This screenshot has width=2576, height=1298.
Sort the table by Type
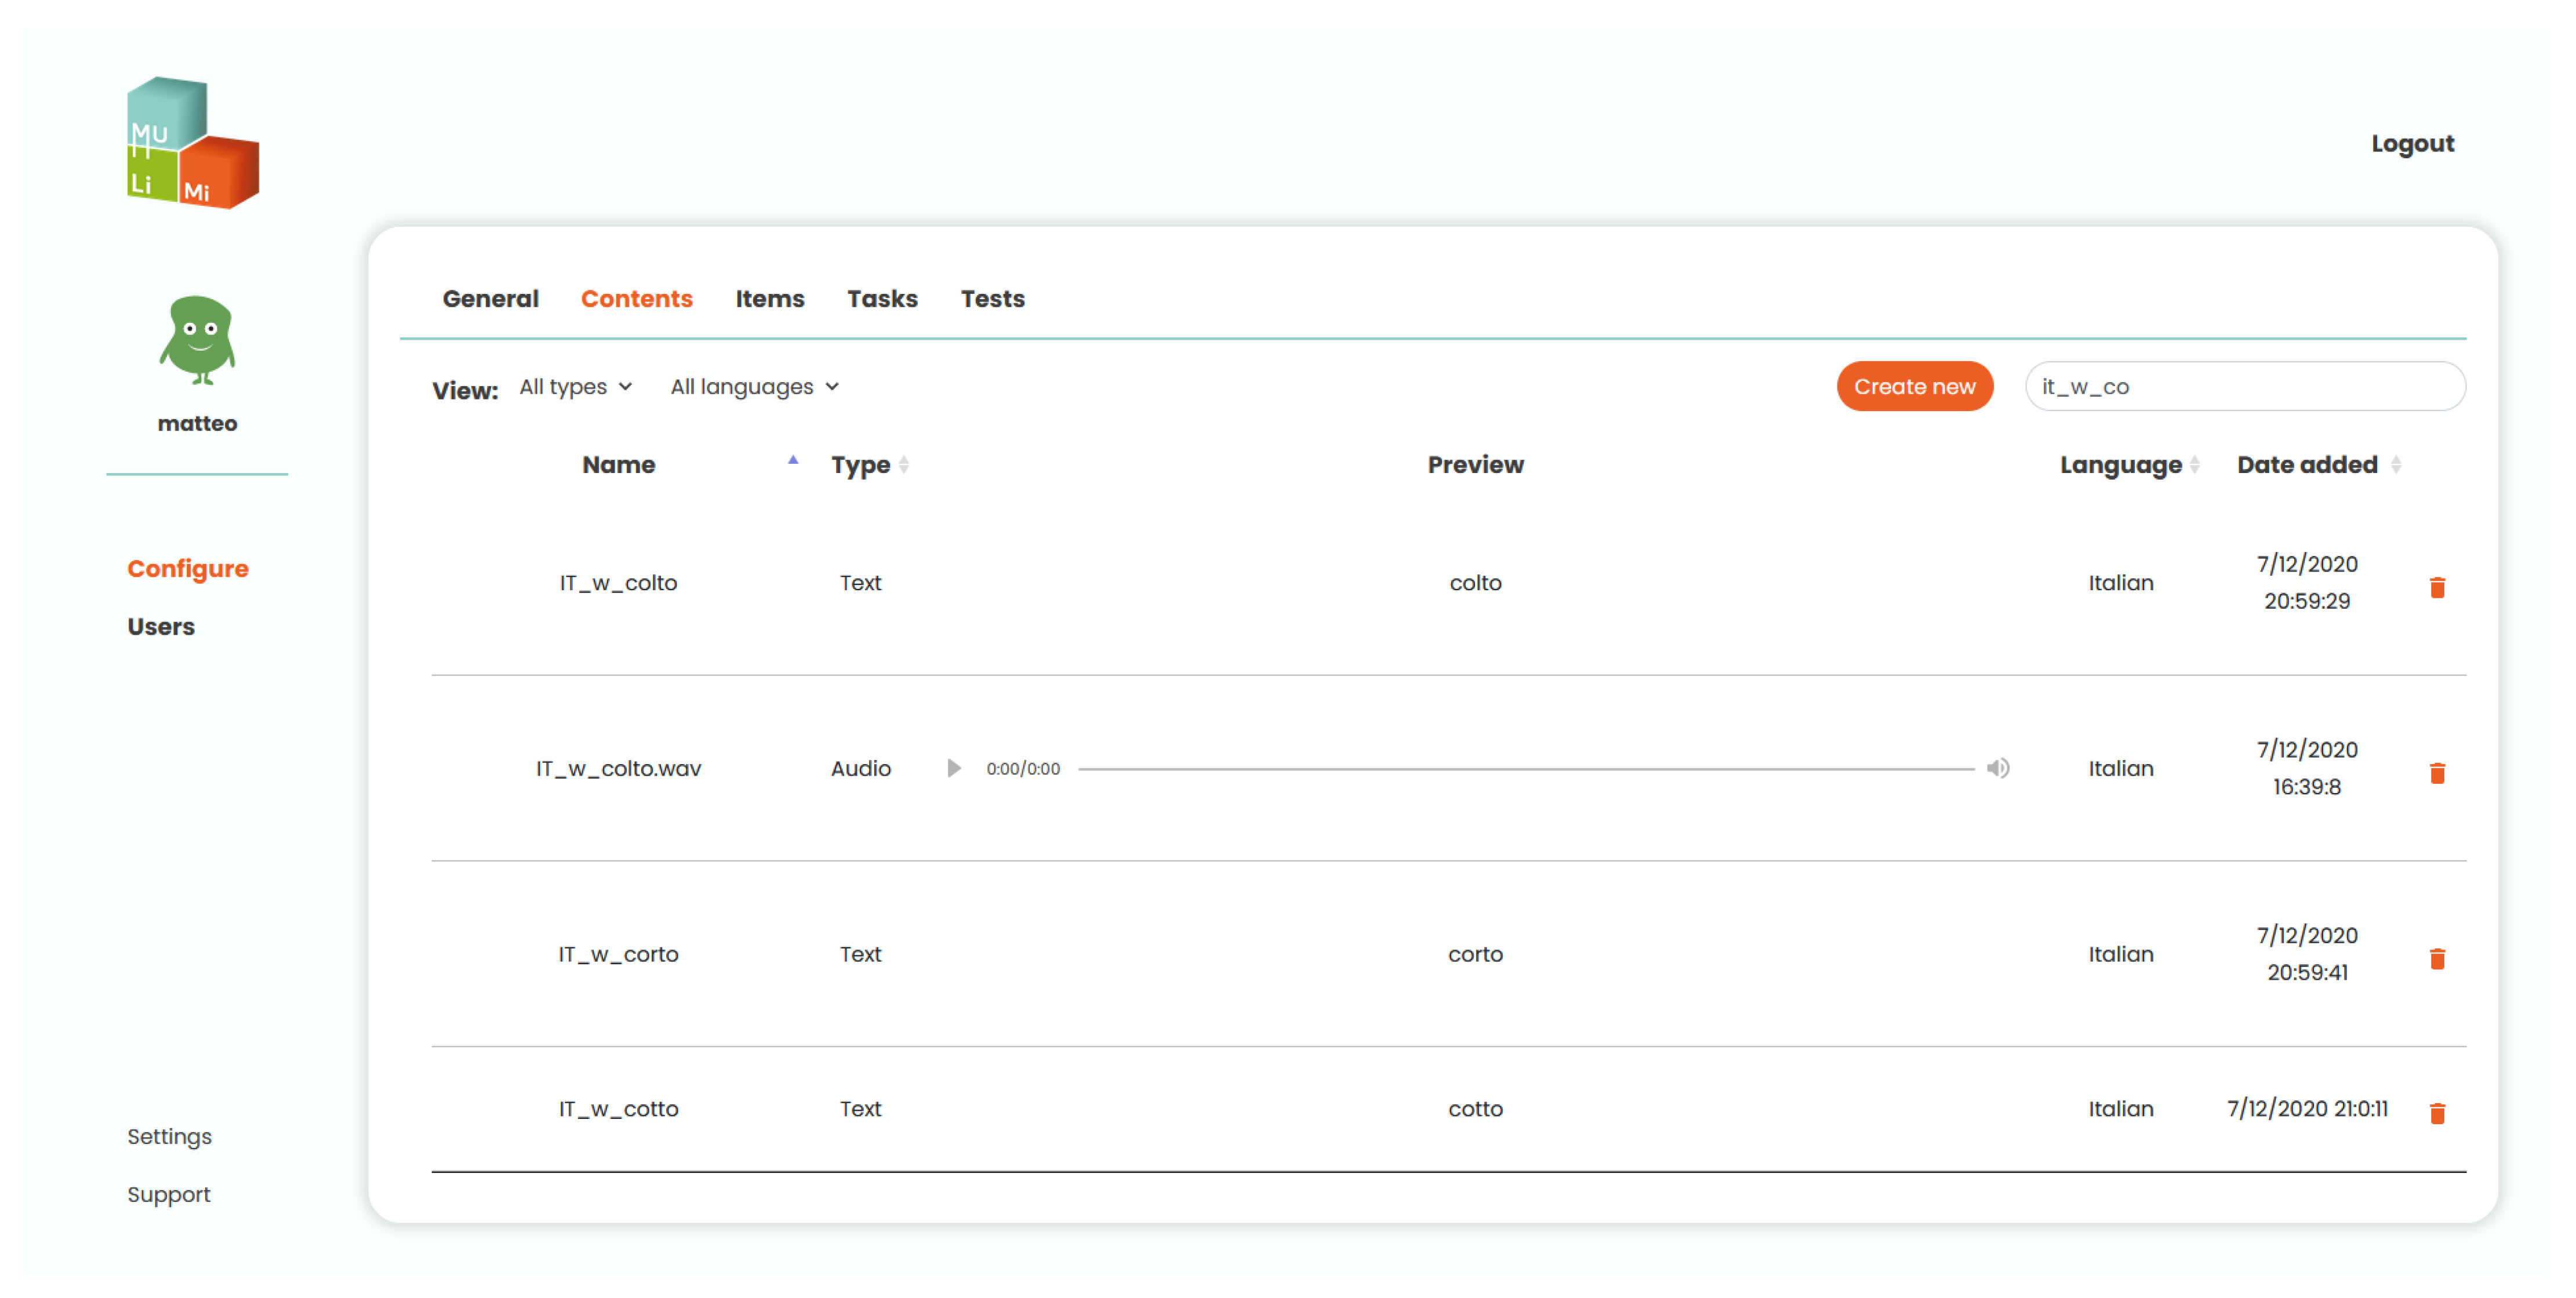tap(903, 465)
